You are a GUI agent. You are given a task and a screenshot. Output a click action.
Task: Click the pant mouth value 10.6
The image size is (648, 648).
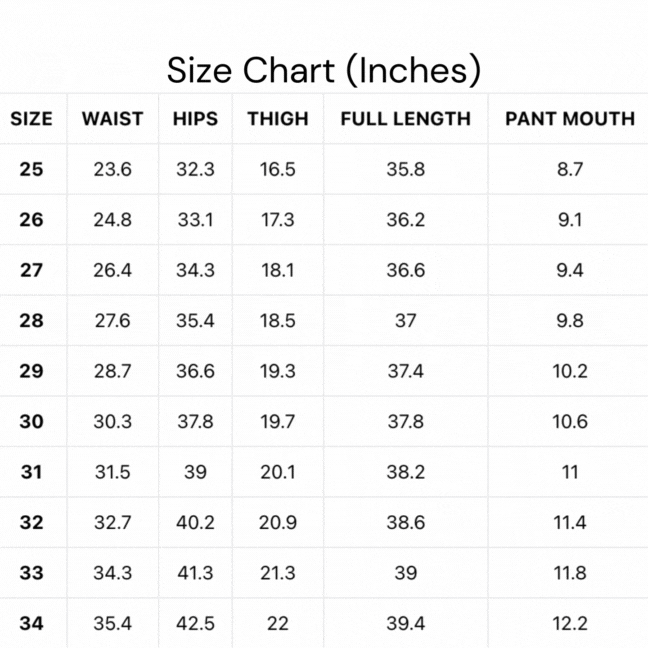(569, 422)
